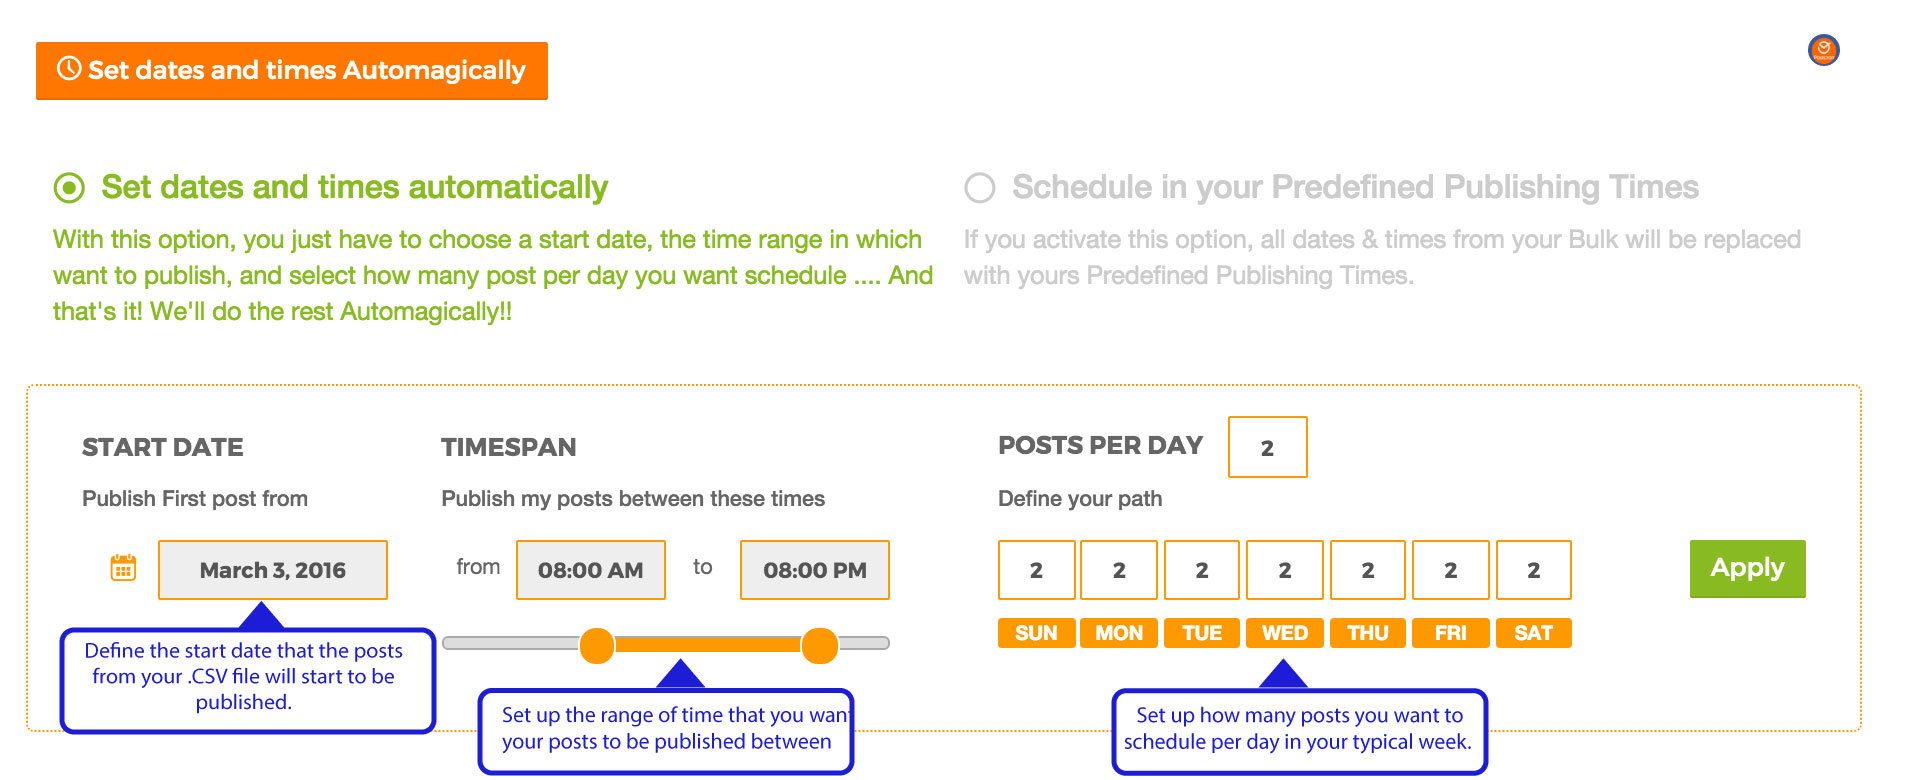This screenshot has width=1920, height=780.
Task: Click the posts count box above MON
Action: point(1119,570)
